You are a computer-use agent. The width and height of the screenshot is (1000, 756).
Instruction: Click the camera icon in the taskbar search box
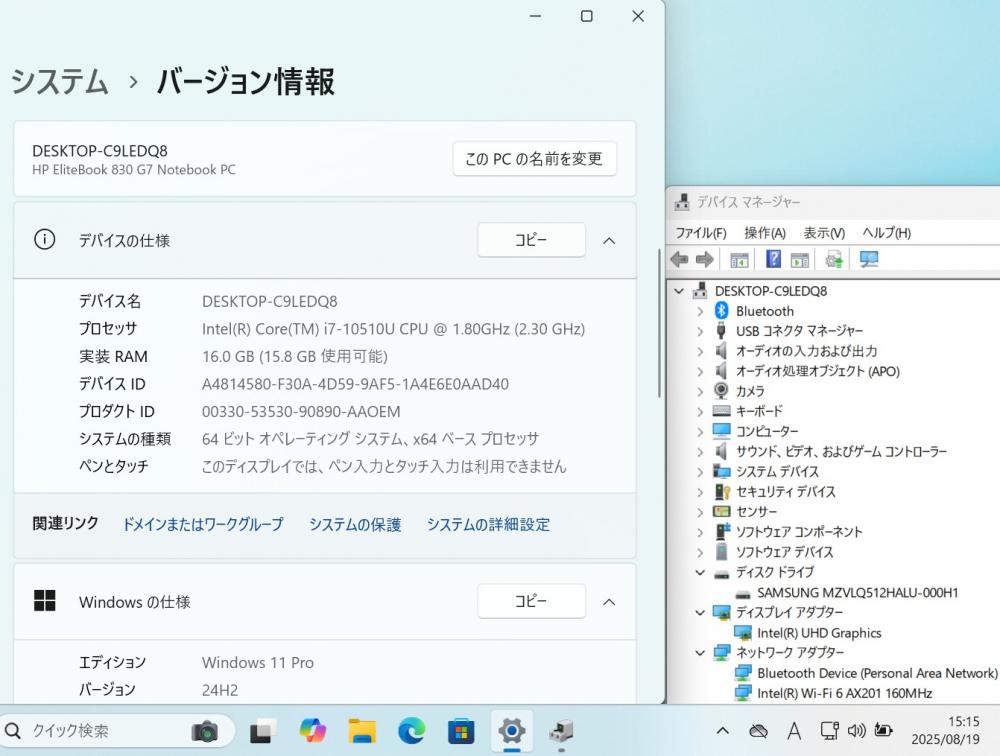(204, 731)
